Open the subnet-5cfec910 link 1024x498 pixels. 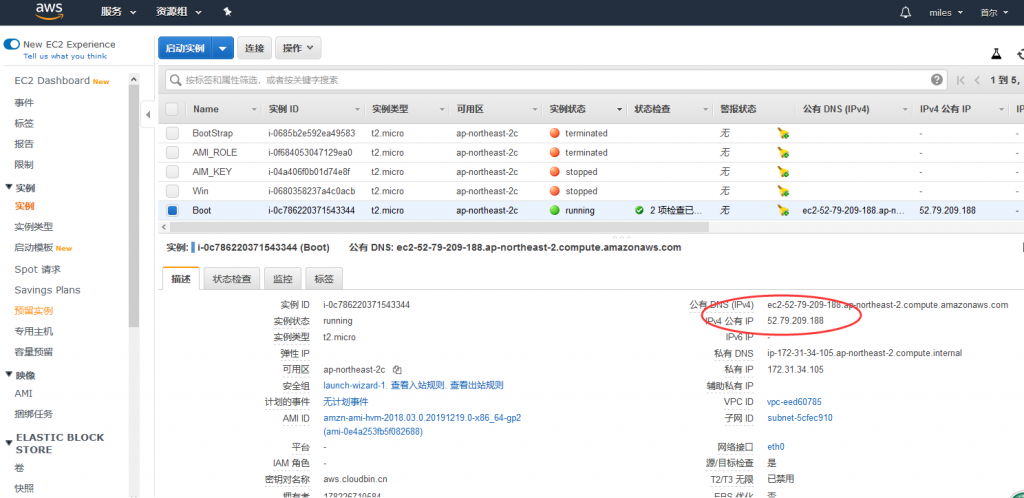tap(800, 418)
